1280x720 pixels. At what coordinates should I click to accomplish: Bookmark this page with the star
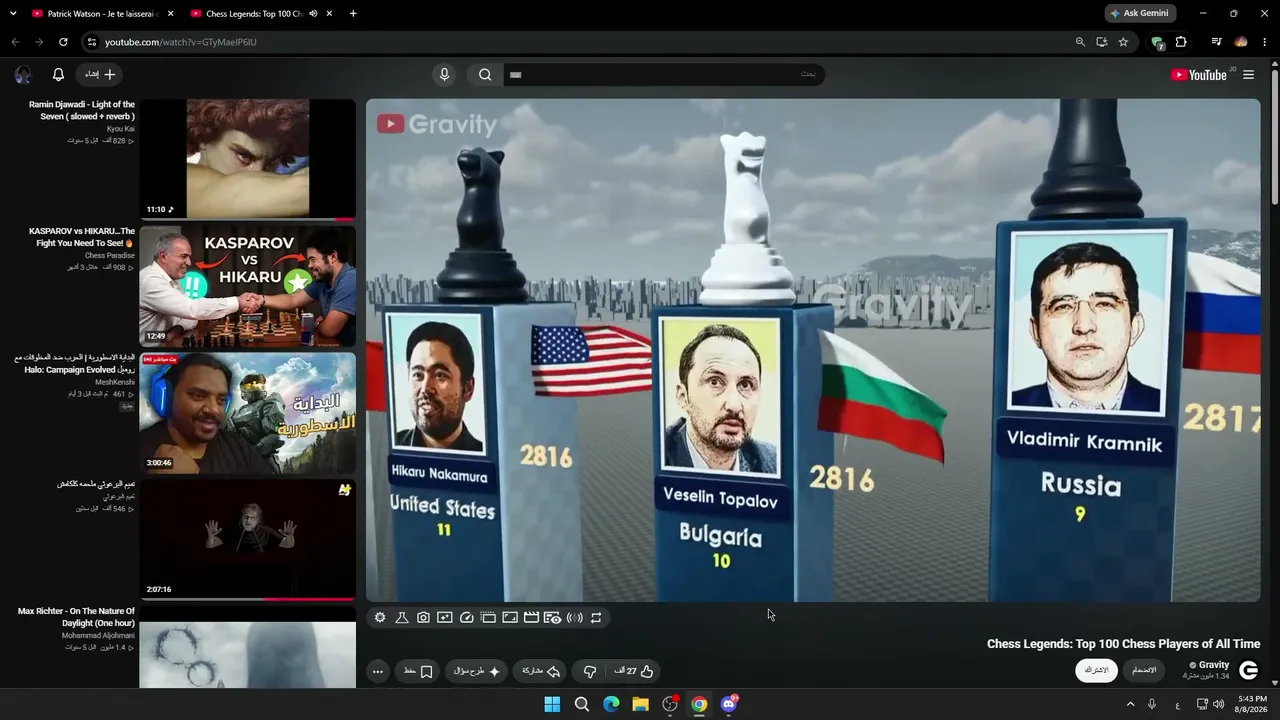(1123, 42)
